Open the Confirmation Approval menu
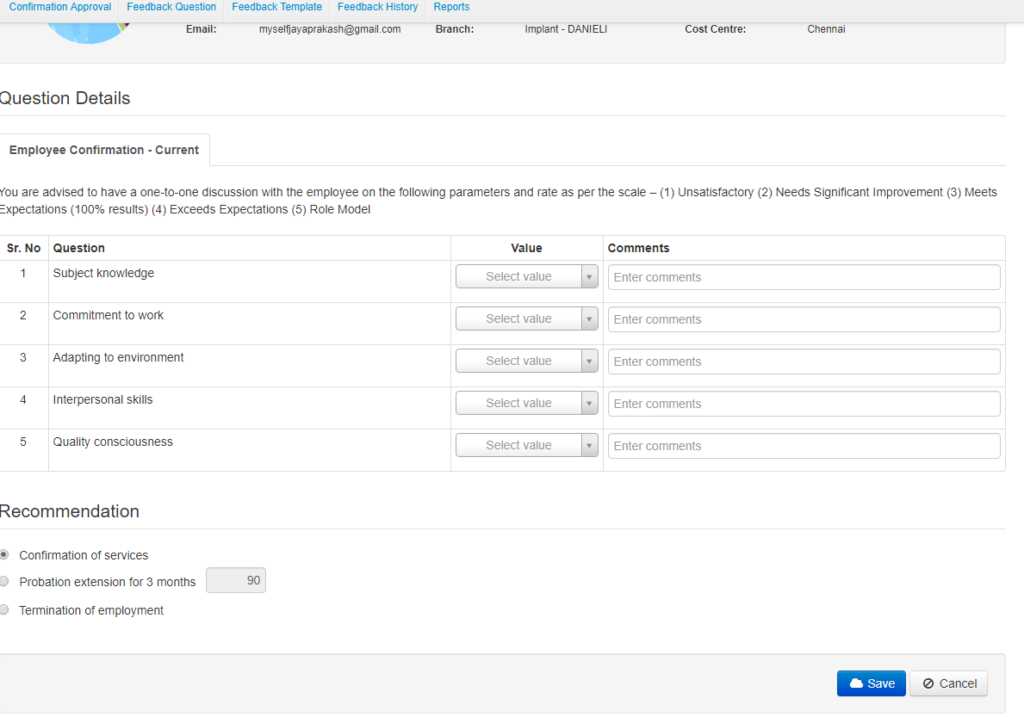The image size is (1024, 717). point(60,7)
